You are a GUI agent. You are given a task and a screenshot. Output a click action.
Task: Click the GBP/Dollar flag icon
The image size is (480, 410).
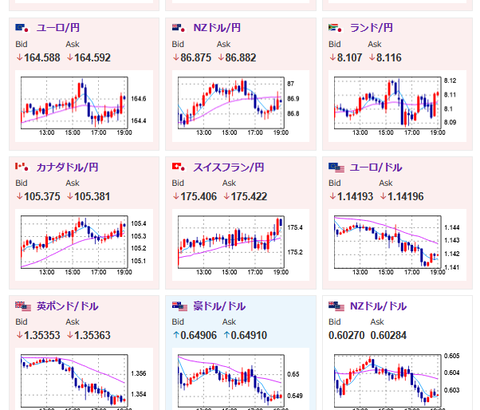(x=23, y=306)
